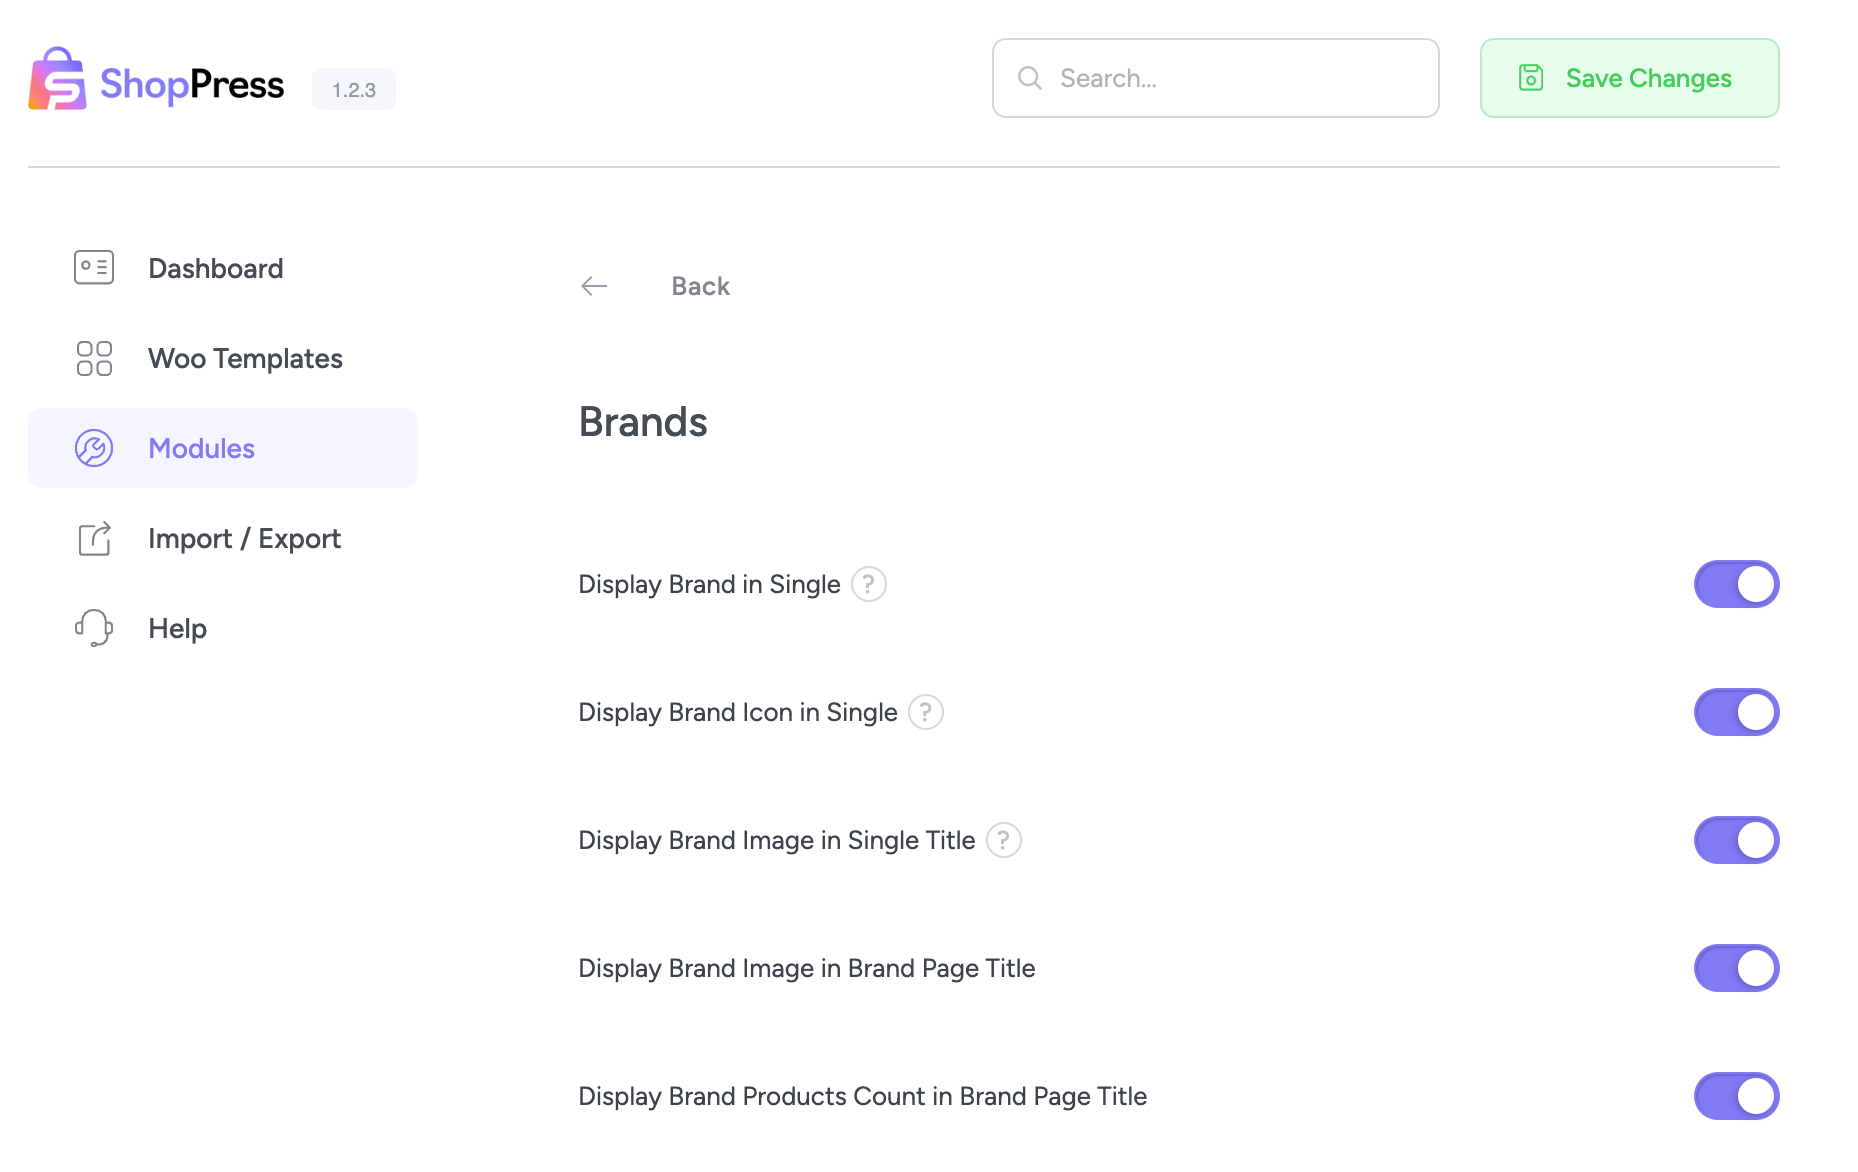Turn off Display Brand Icon in Single

point(1736,712)
